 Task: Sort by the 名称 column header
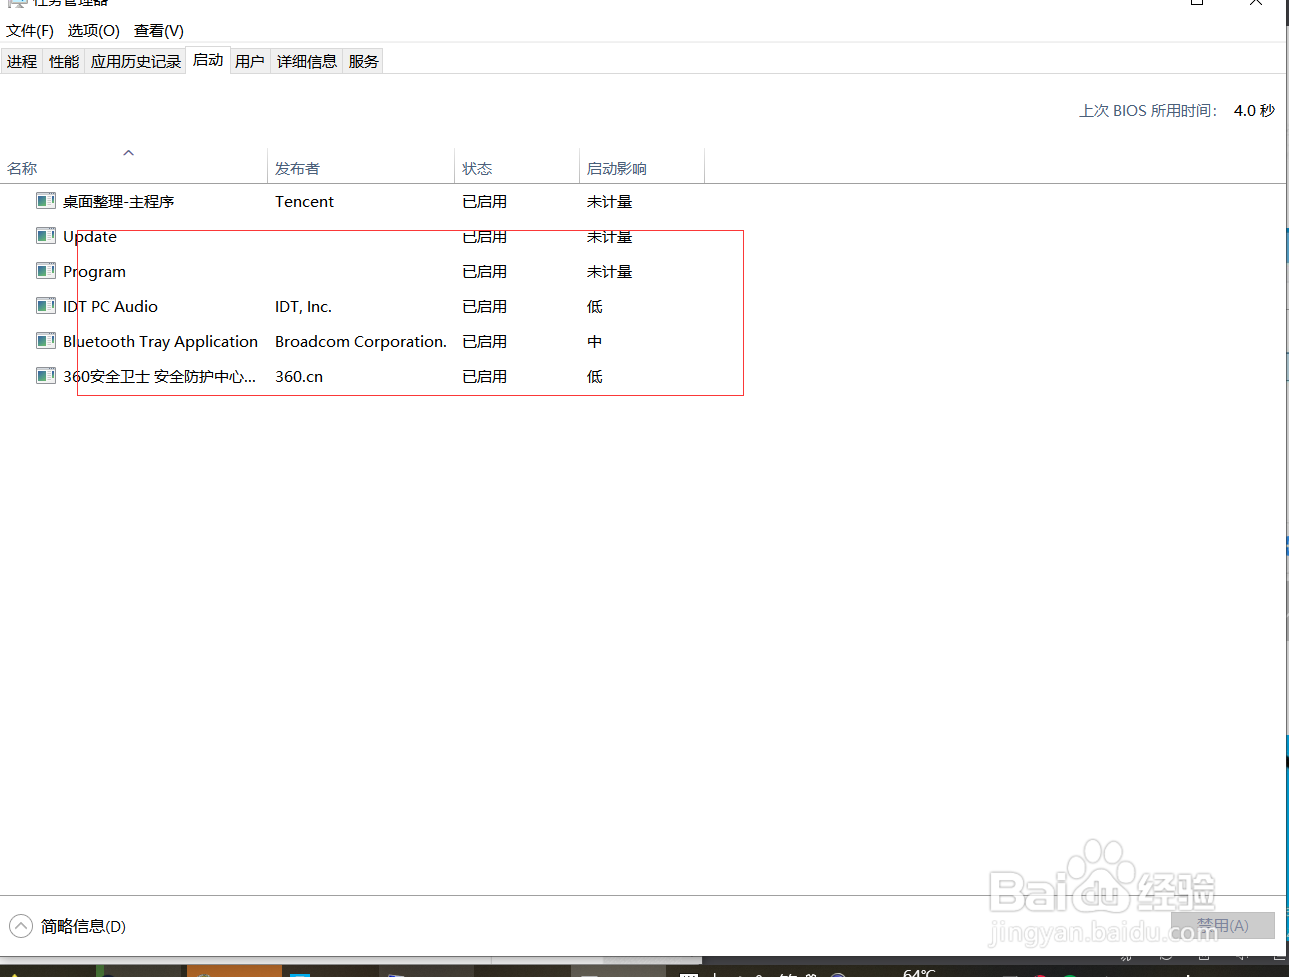(x=133, y=168)
